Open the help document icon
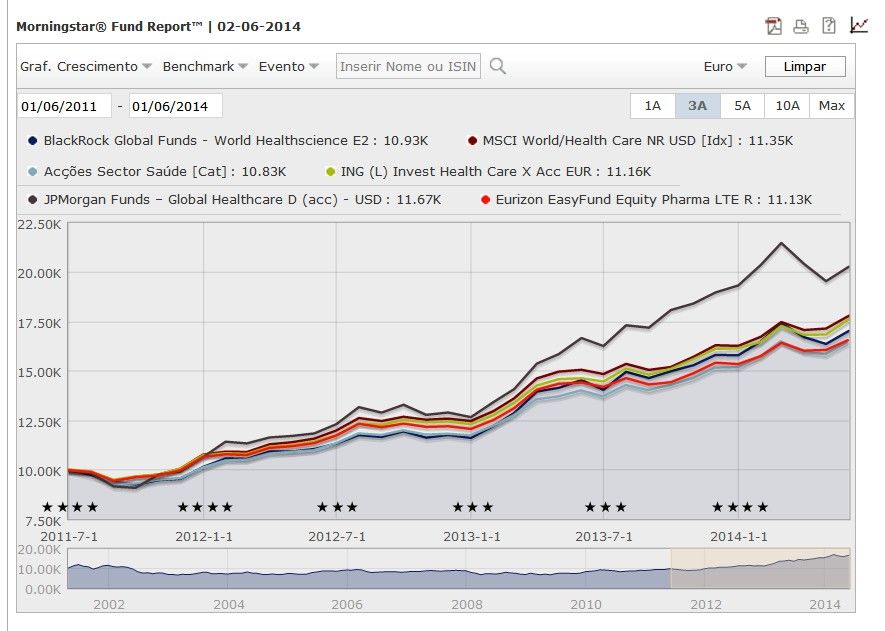The width and height of the screenshot is (885, 631). (829, 26)
